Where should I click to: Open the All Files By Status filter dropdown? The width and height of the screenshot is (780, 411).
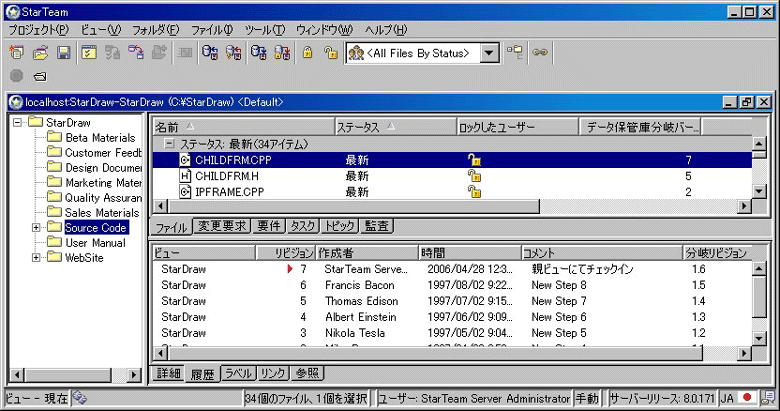(489, 53)
